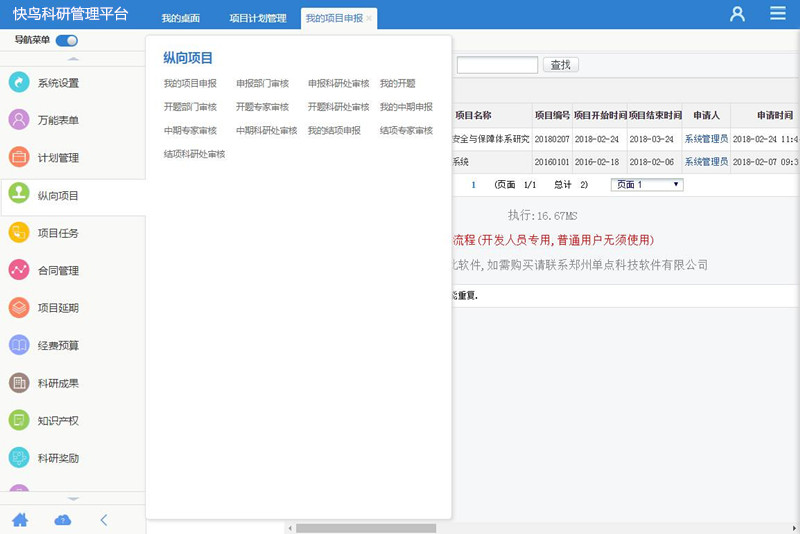Click the 纵向项目 popup panel heading
The width and height of the screenshot is (800, 534).
tap(188, 58)
